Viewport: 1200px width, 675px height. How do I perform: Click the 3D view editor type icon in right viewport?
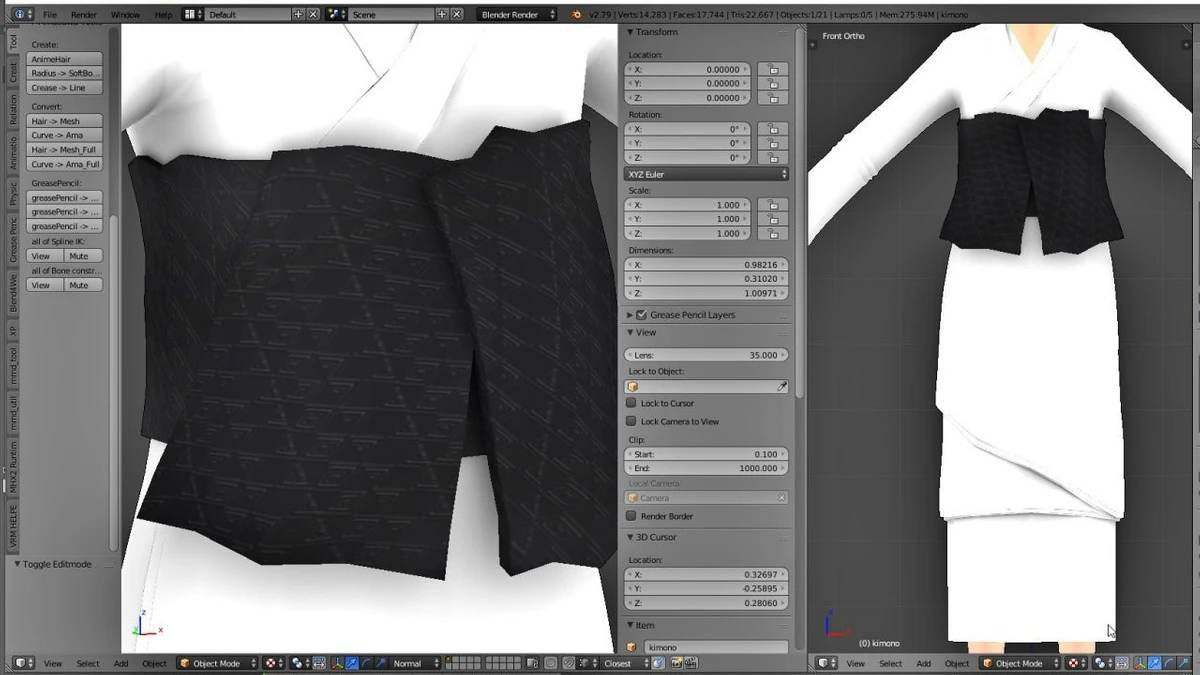[x=825, y=663]
